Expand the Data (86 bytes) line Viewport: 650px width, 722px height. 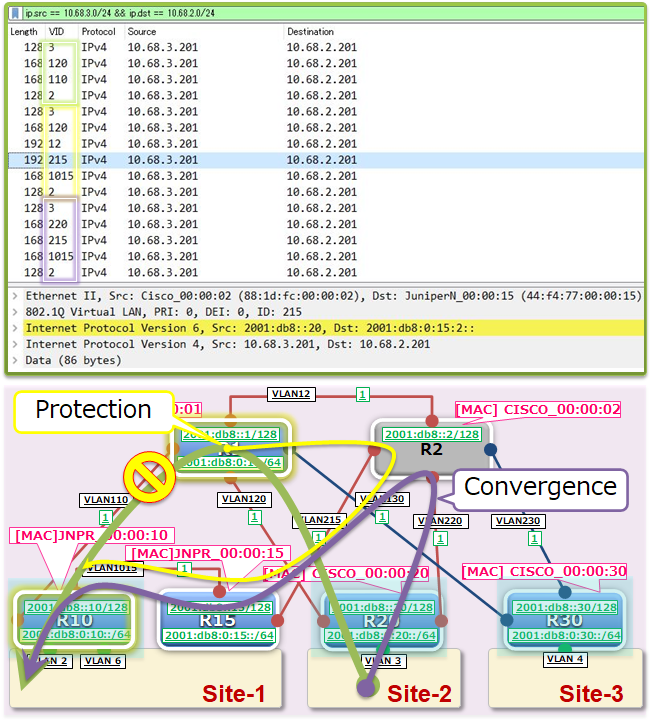click(15, 361)
